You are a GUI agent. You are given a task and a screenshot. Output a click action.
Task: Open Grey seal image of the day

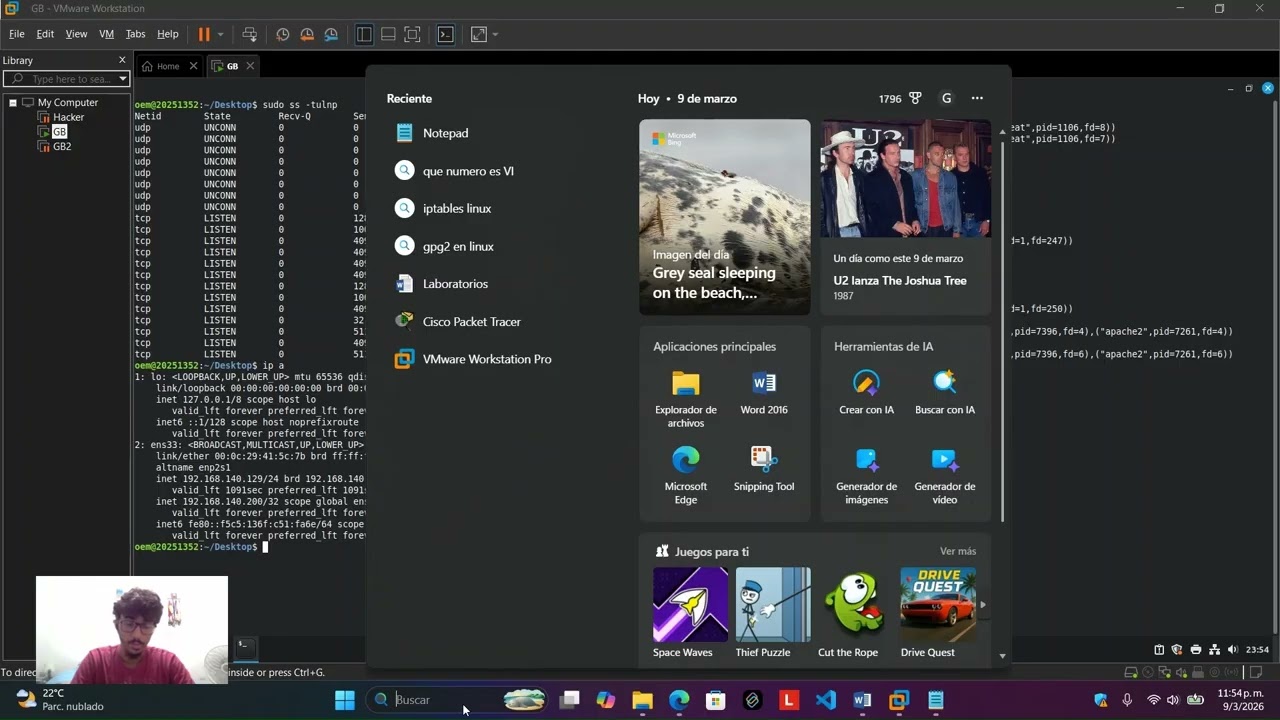pos(725,217)
